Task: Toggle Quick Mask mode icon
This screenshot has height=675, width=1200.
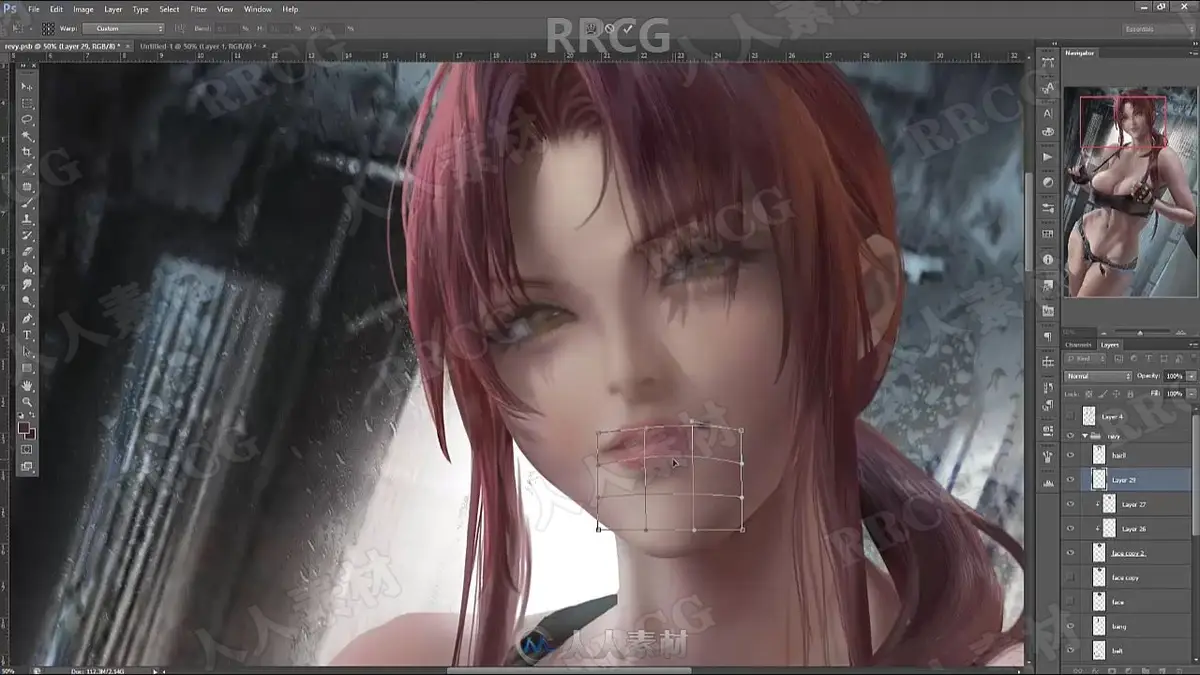Action: pyautogui.click(x=27, y=449)
